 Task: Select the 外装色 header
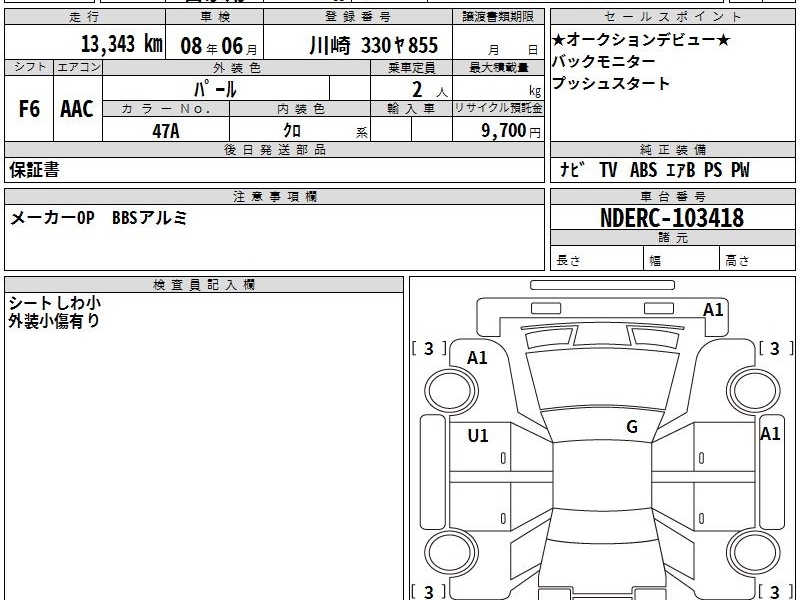[237, 67]
